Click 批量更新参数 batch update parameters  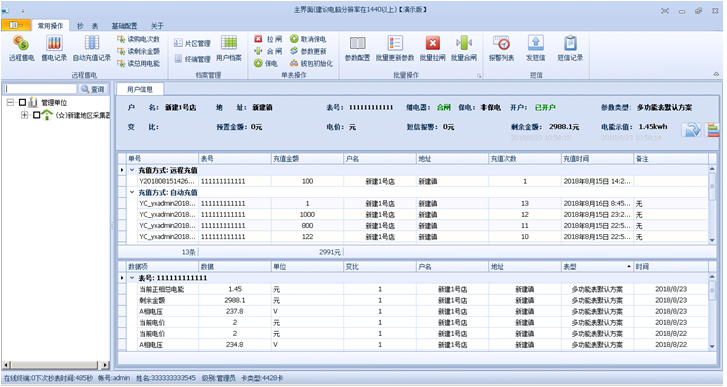tap(395, 48)
